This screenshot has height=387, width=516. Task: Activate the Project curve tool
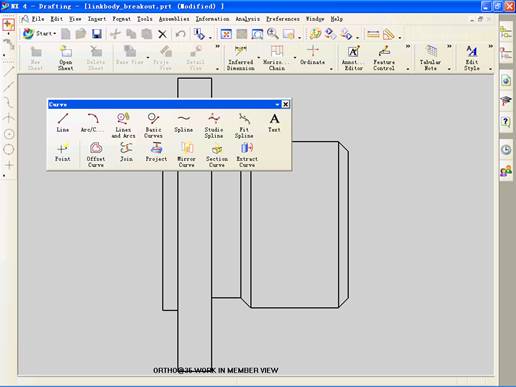(x=156, y=152)
